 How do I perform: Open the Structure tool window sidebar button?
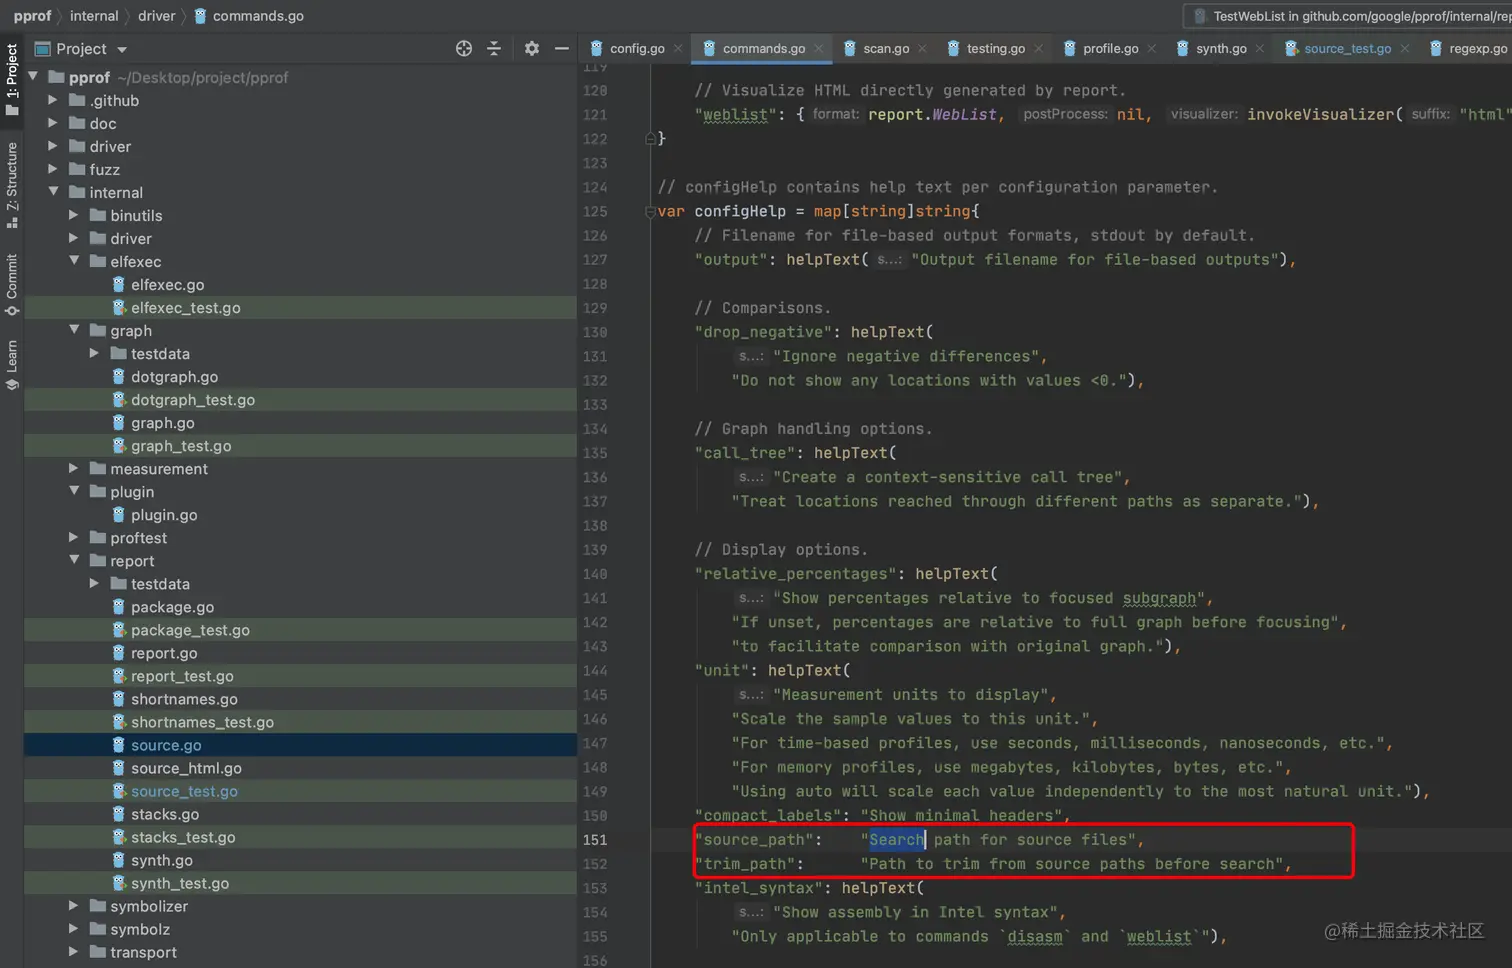(x=12, y=183)
